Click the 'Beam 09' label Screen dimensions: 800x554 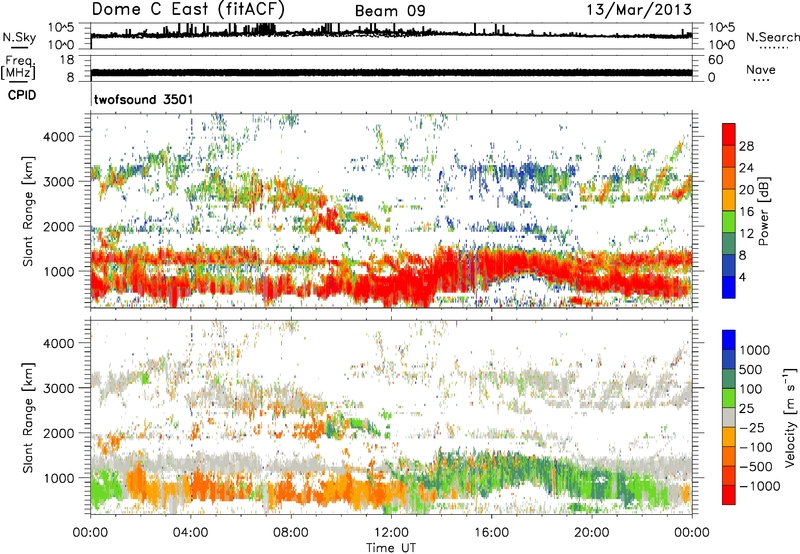tap(390, 11)
